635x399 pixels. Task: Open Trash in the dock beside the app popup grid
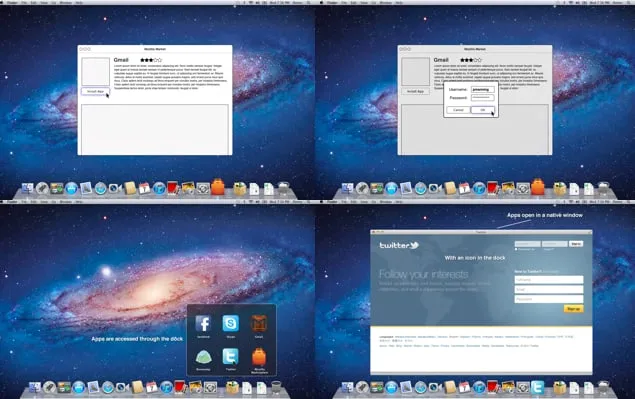click(276, 388)
